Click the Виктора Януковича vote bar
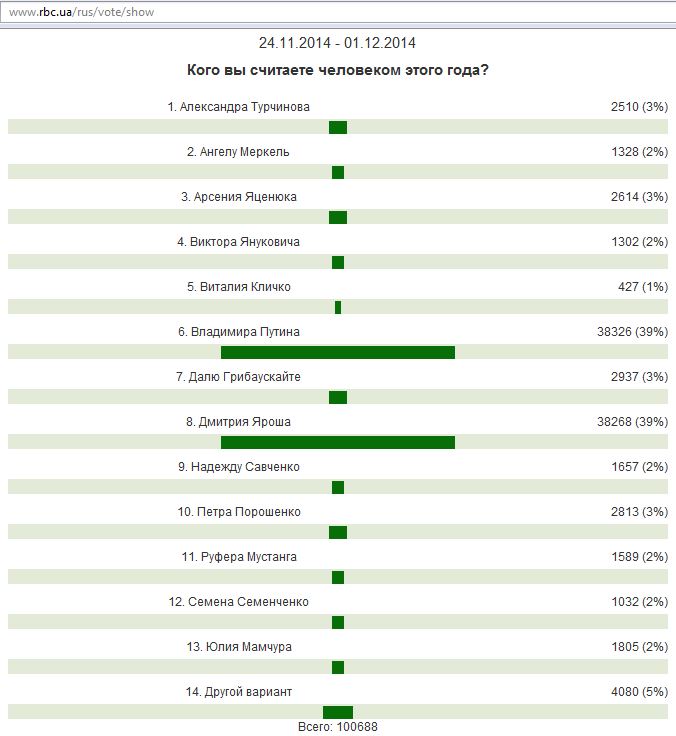This screenshot has height=736, width=676. point(338,262)
